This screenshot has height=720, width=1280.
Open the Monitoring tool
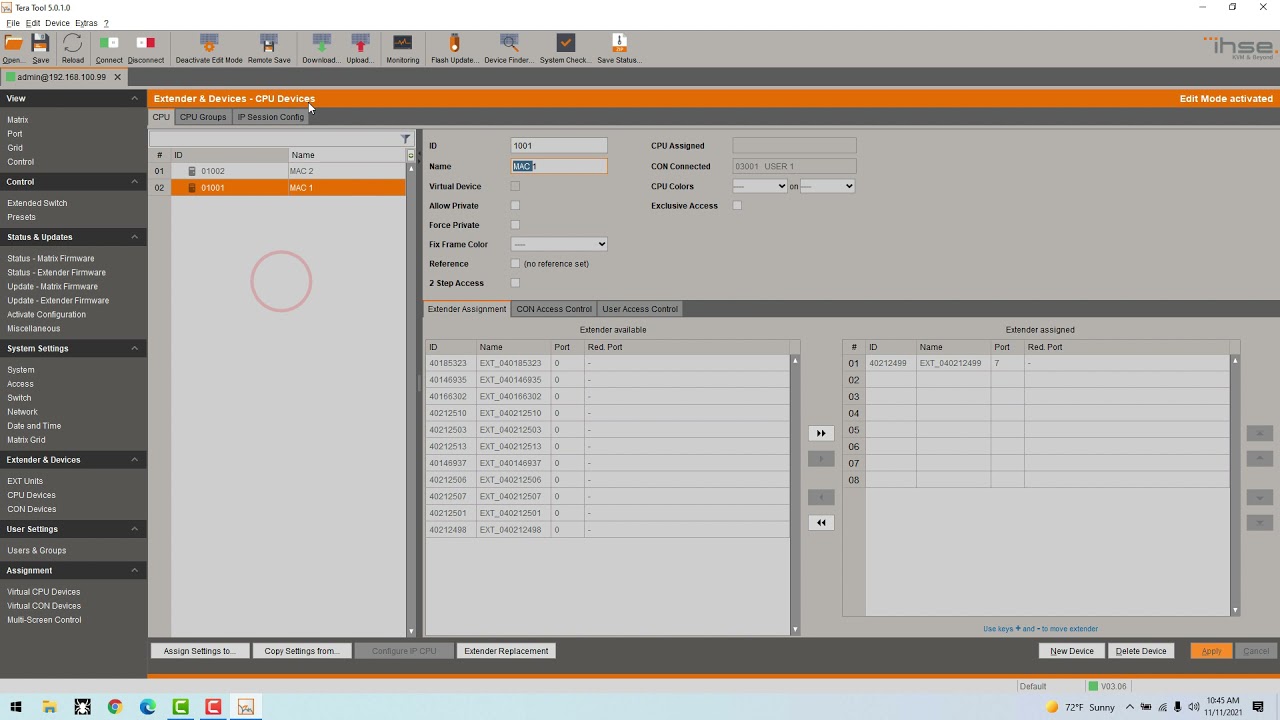click(402, 43)
